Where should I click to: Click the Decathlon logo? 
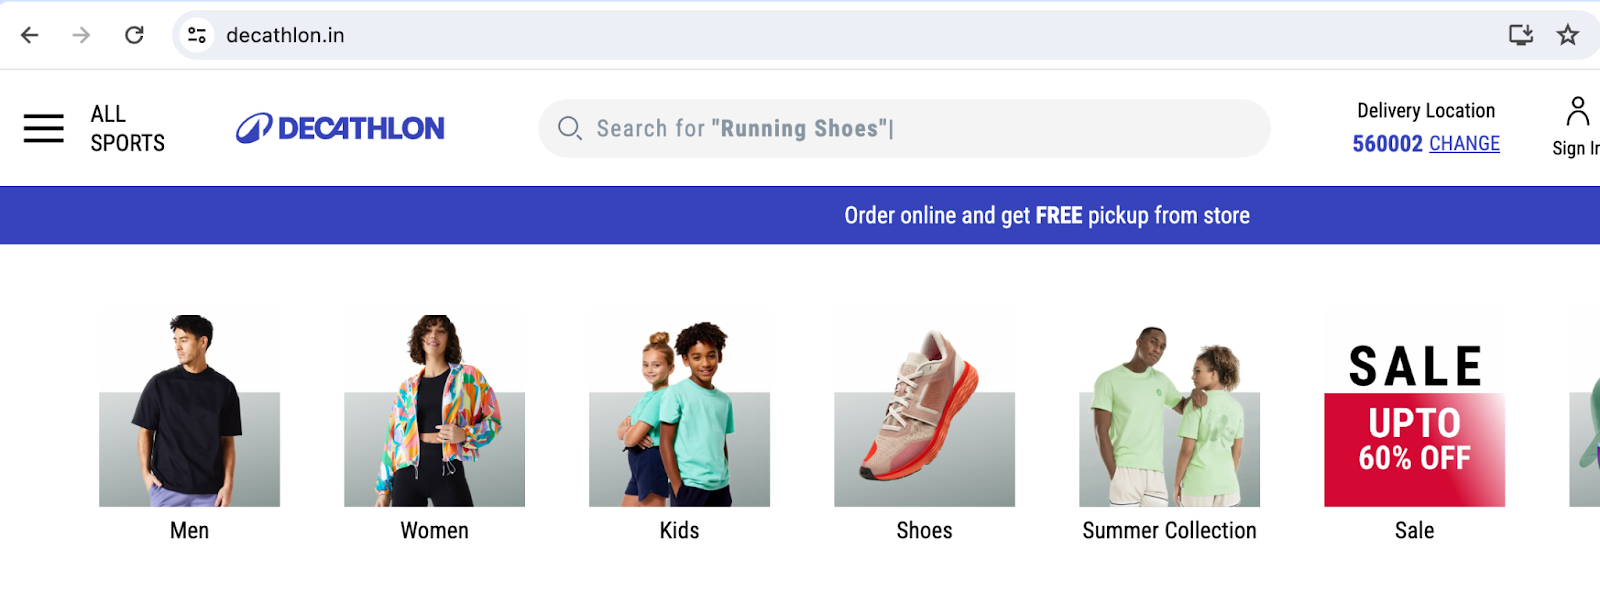[340, 128]
